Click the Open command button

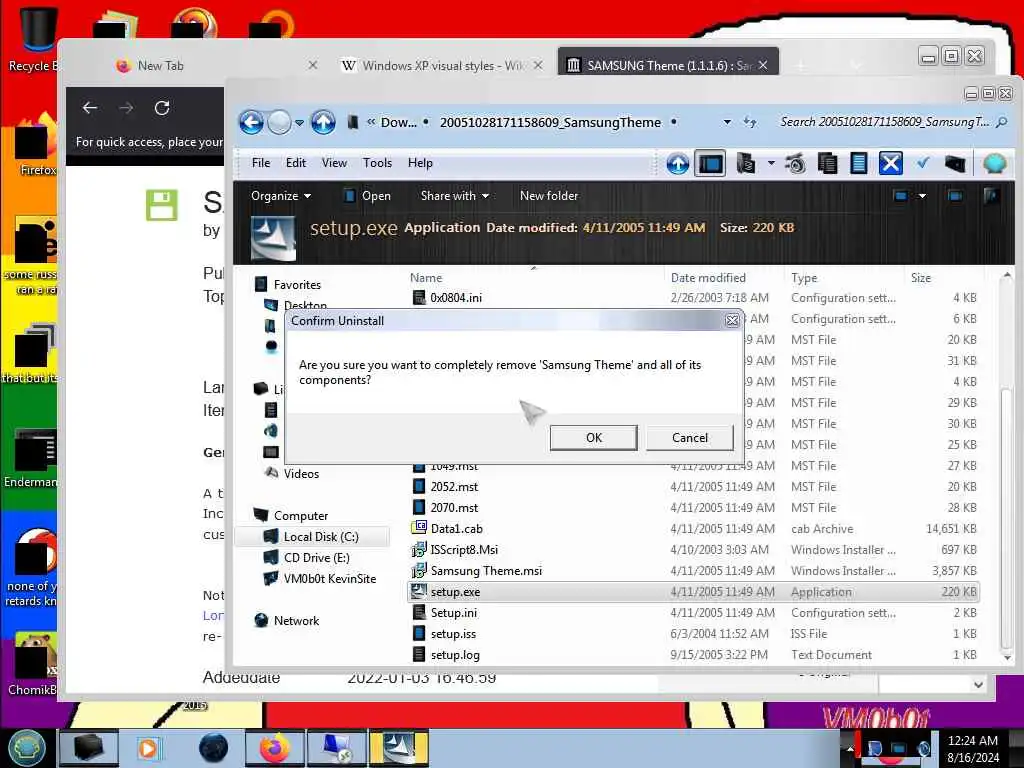click(x=367, y=196)
